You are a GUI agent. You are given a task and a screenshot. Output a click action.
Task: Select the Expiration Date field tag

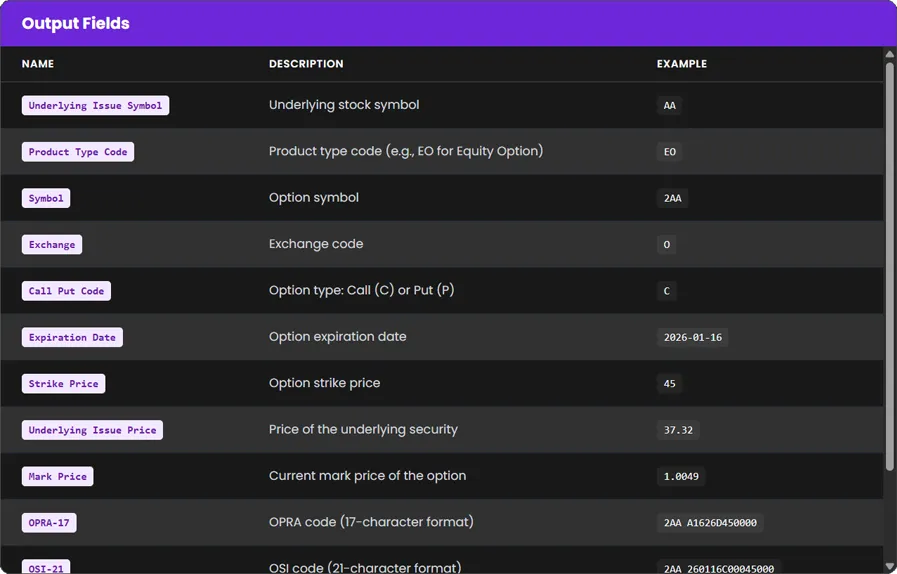coord(72,337)
